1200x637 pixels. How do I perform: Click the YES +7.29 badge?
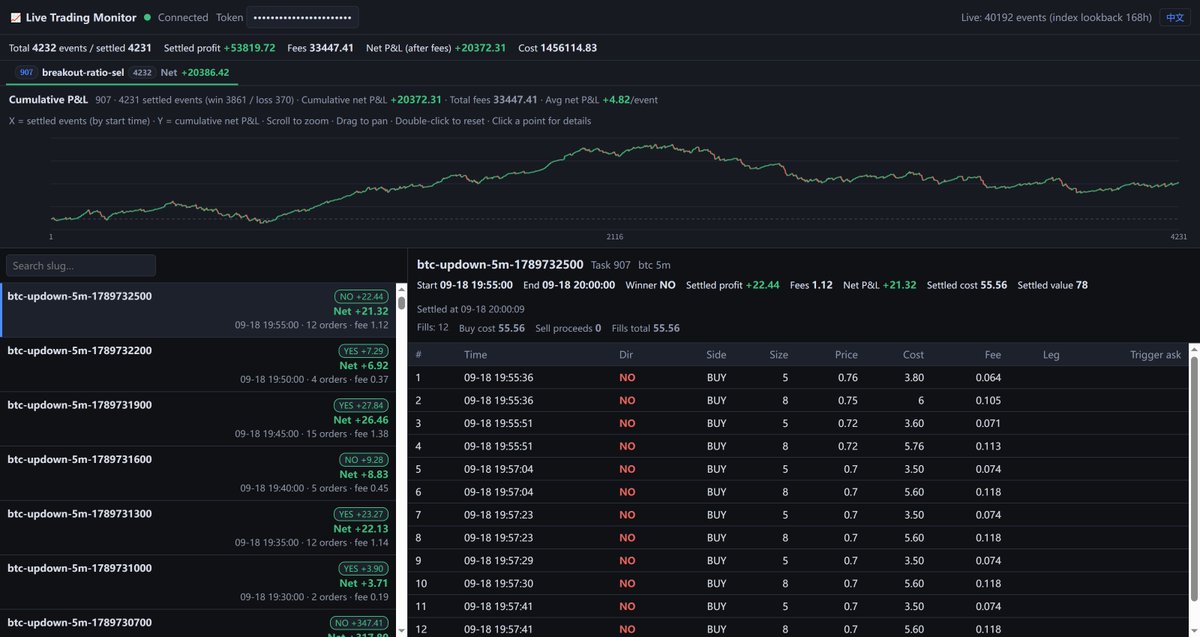pyautogui.click(x=362, y=351)
